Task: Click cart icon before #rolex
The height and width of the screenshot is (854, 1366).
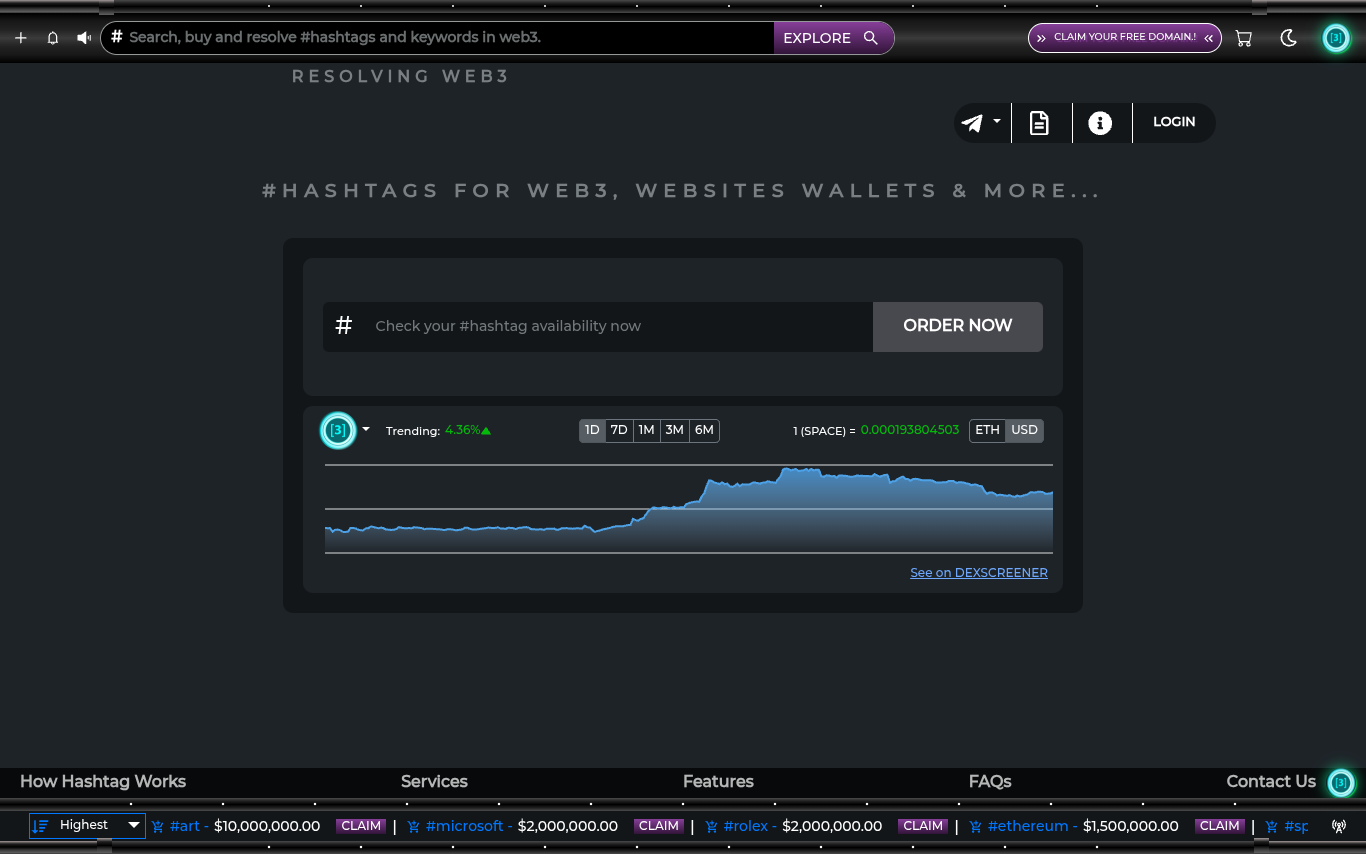Action: (x=712, y=827)
